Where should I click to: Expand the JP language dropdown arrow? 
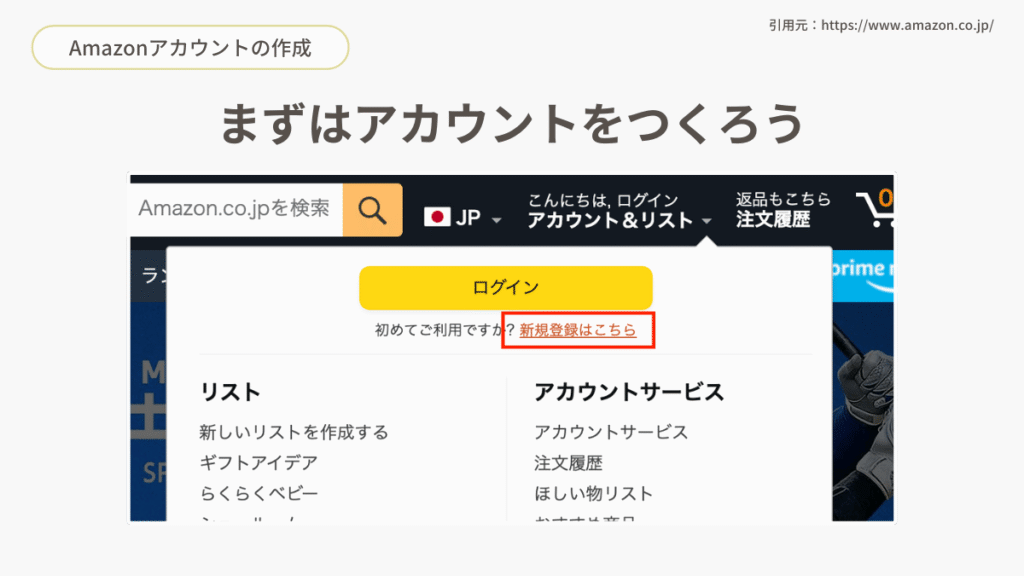[x=496, y=220]
